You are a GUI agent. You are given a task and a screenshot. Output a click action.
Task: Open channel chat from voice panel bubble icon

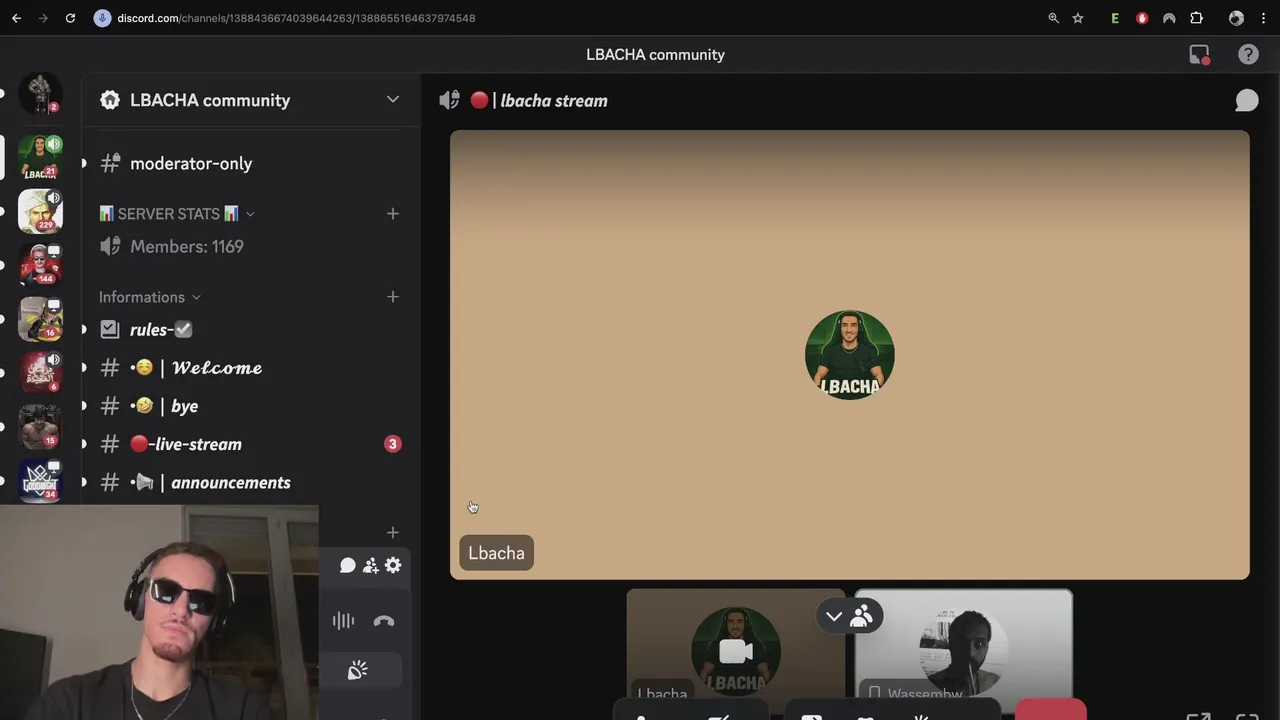[347, 565]
